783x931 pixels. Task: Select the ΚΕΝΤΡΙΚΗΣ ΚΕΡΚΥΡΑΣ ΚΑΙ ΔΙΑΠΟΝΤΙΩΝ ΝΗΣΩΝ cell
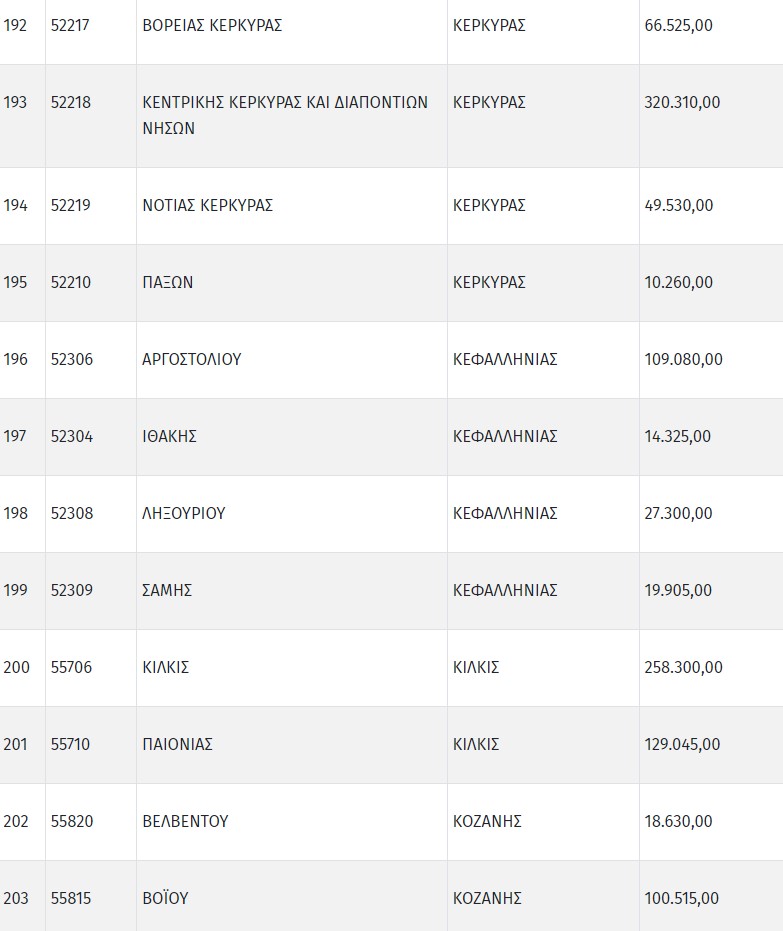point(285,115)
